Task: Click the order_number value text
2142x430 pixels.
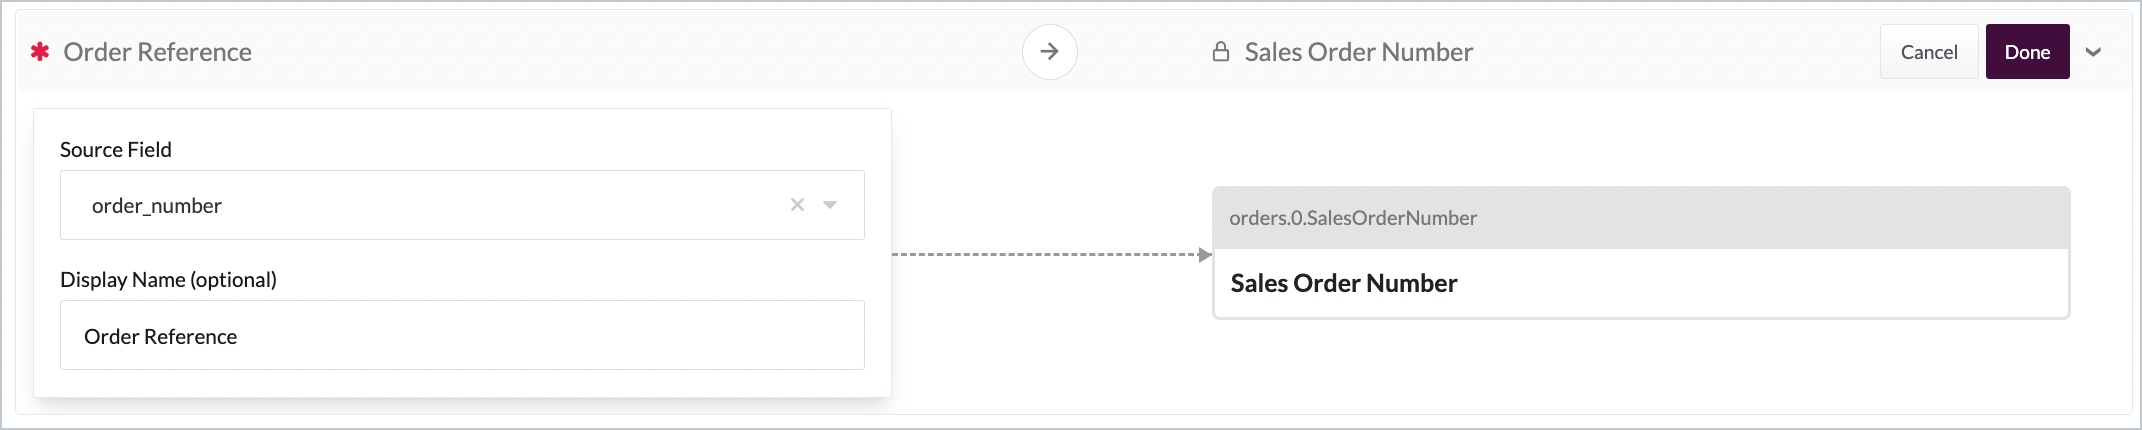Action: 157,206
